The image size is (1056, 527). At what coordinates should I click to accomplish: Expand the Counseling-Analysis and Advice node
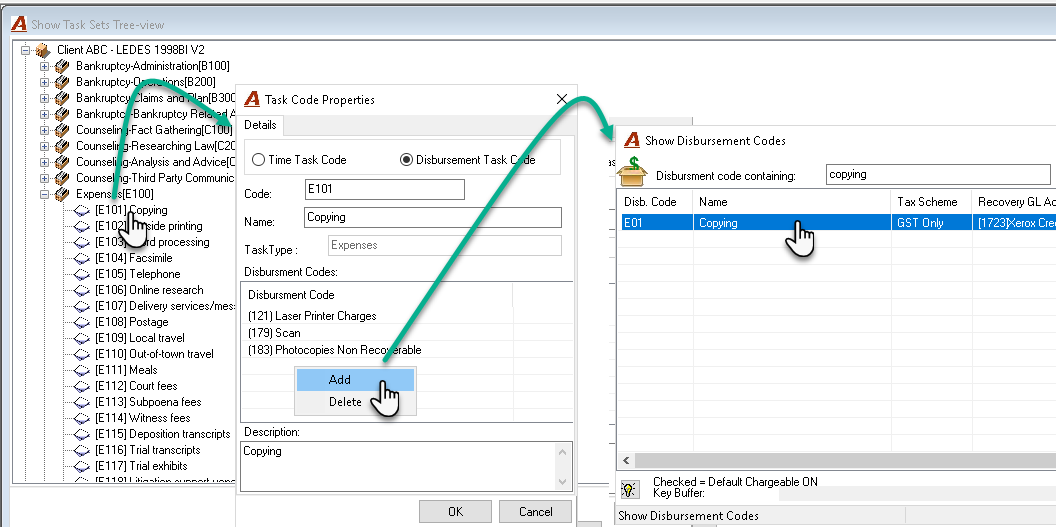(44, 162)
